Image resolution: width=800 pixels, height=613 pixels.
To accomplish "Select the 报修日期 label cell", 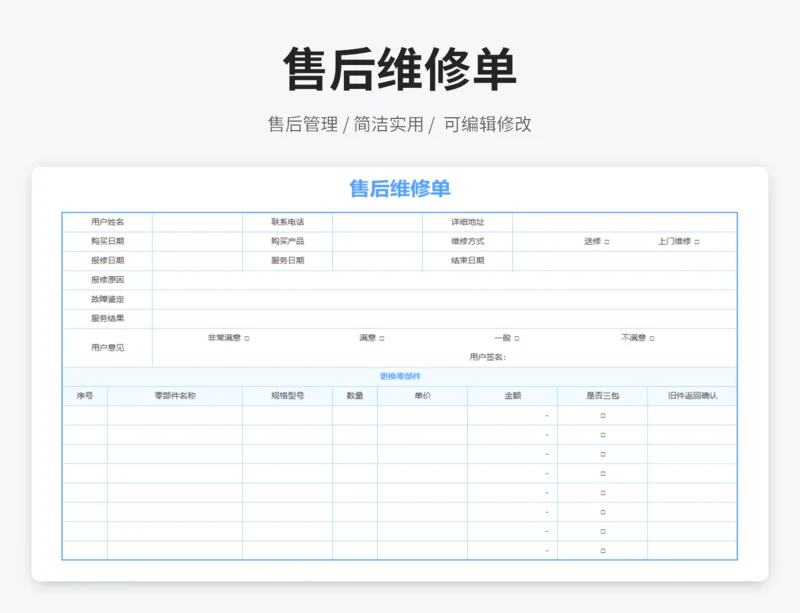I will (107, 261).
